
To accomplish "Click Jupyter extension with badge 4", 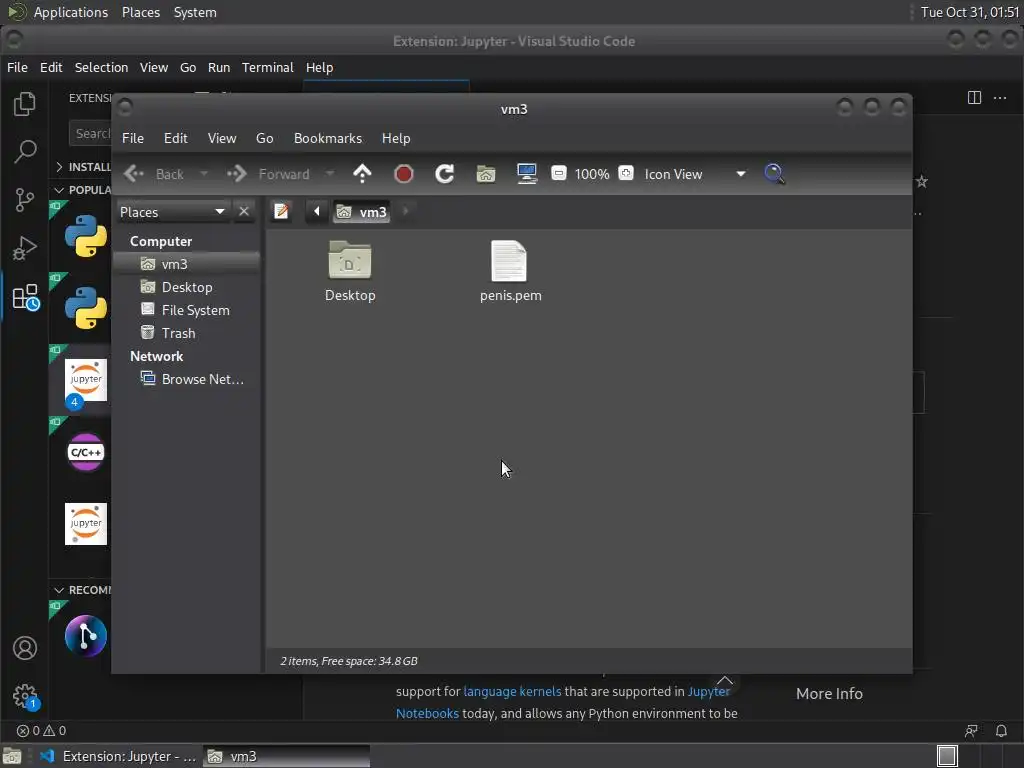I will [86, 381].
